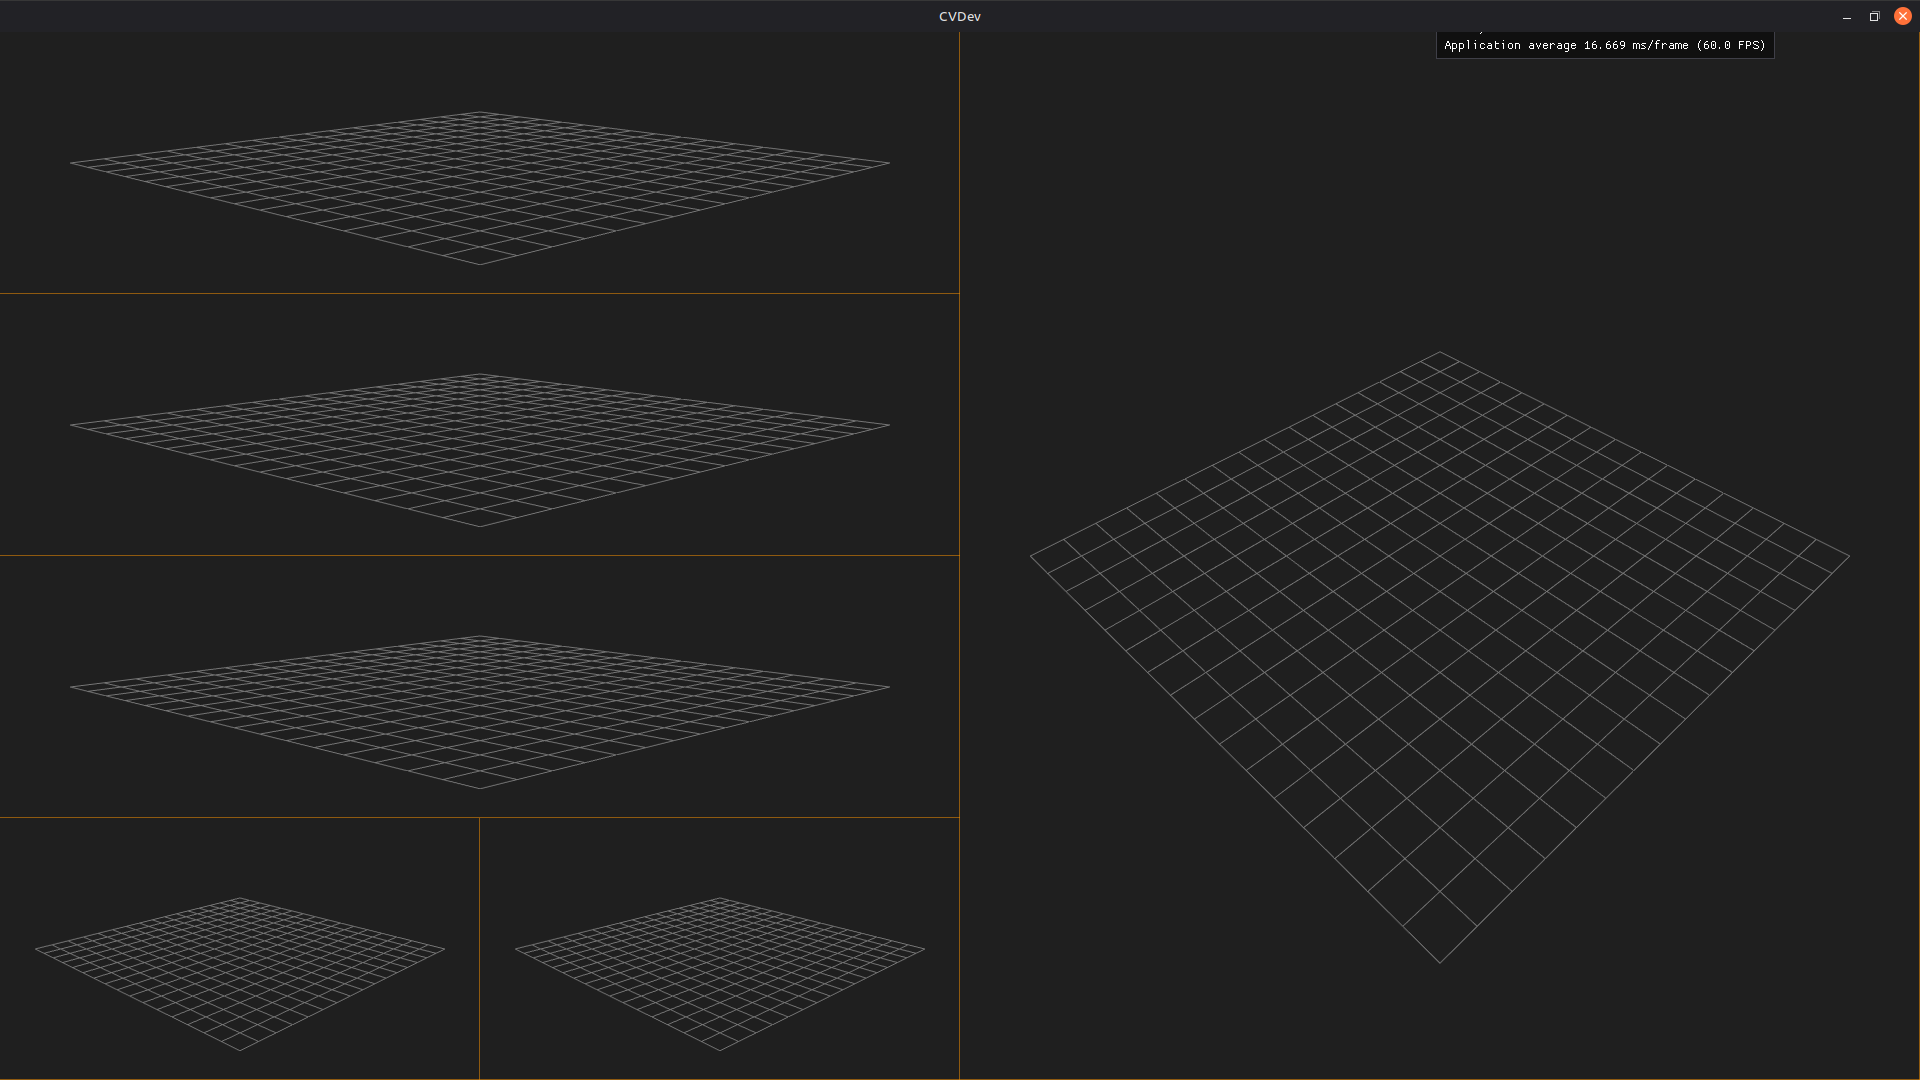1920x1080 pixels.
Task: Click the application average FPS overlay
Action: pyautogui.click(x=1604, y=45)
